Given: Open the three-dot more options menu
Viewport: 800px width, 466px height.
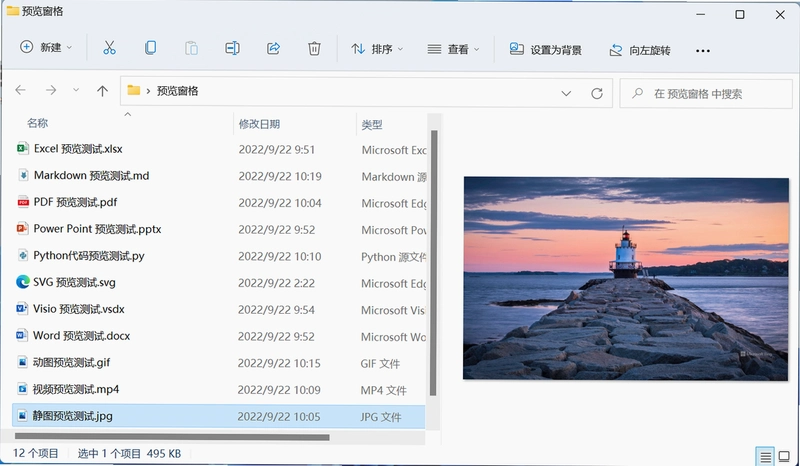Looking at the screenshot, I should 703,51.
